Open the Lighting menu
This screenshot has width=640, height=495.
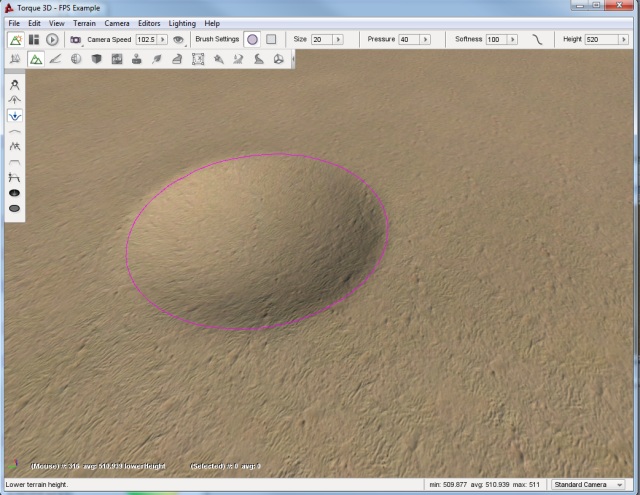point(182,22)
